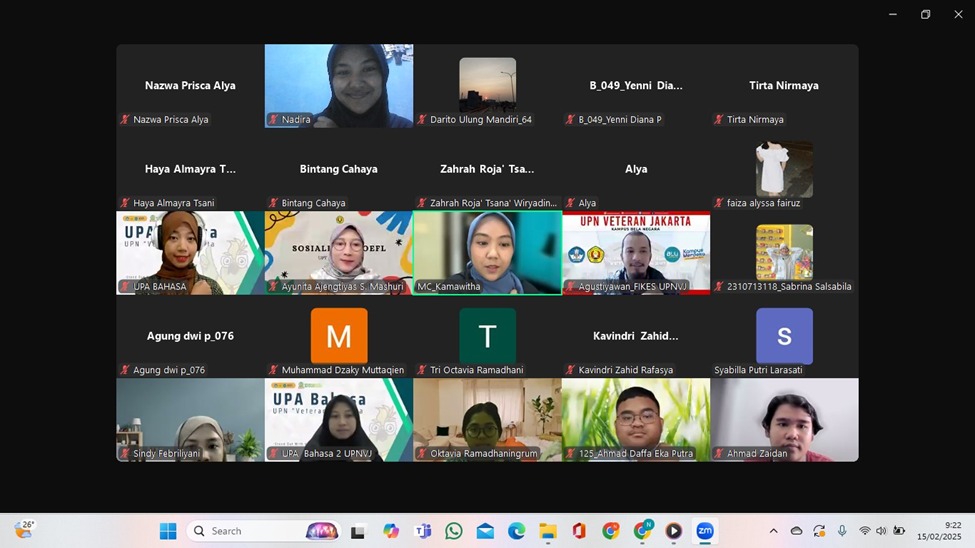Click muted mic icon beside Sindy Febriliyani
This screenshot has height=548, width=975.
coord(125,454)
